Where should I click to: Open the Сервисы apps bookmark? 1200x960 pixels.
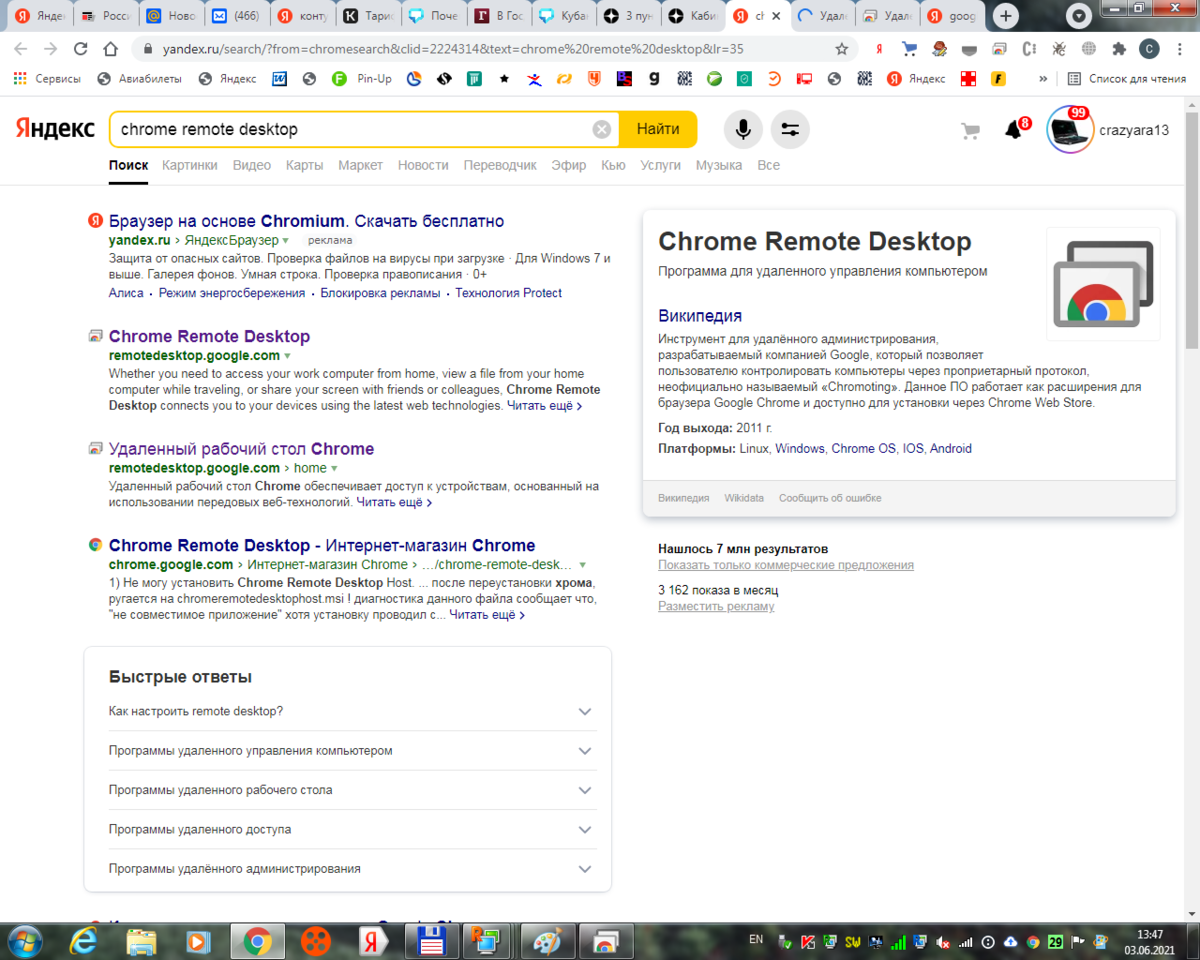[x=48, y=78]
